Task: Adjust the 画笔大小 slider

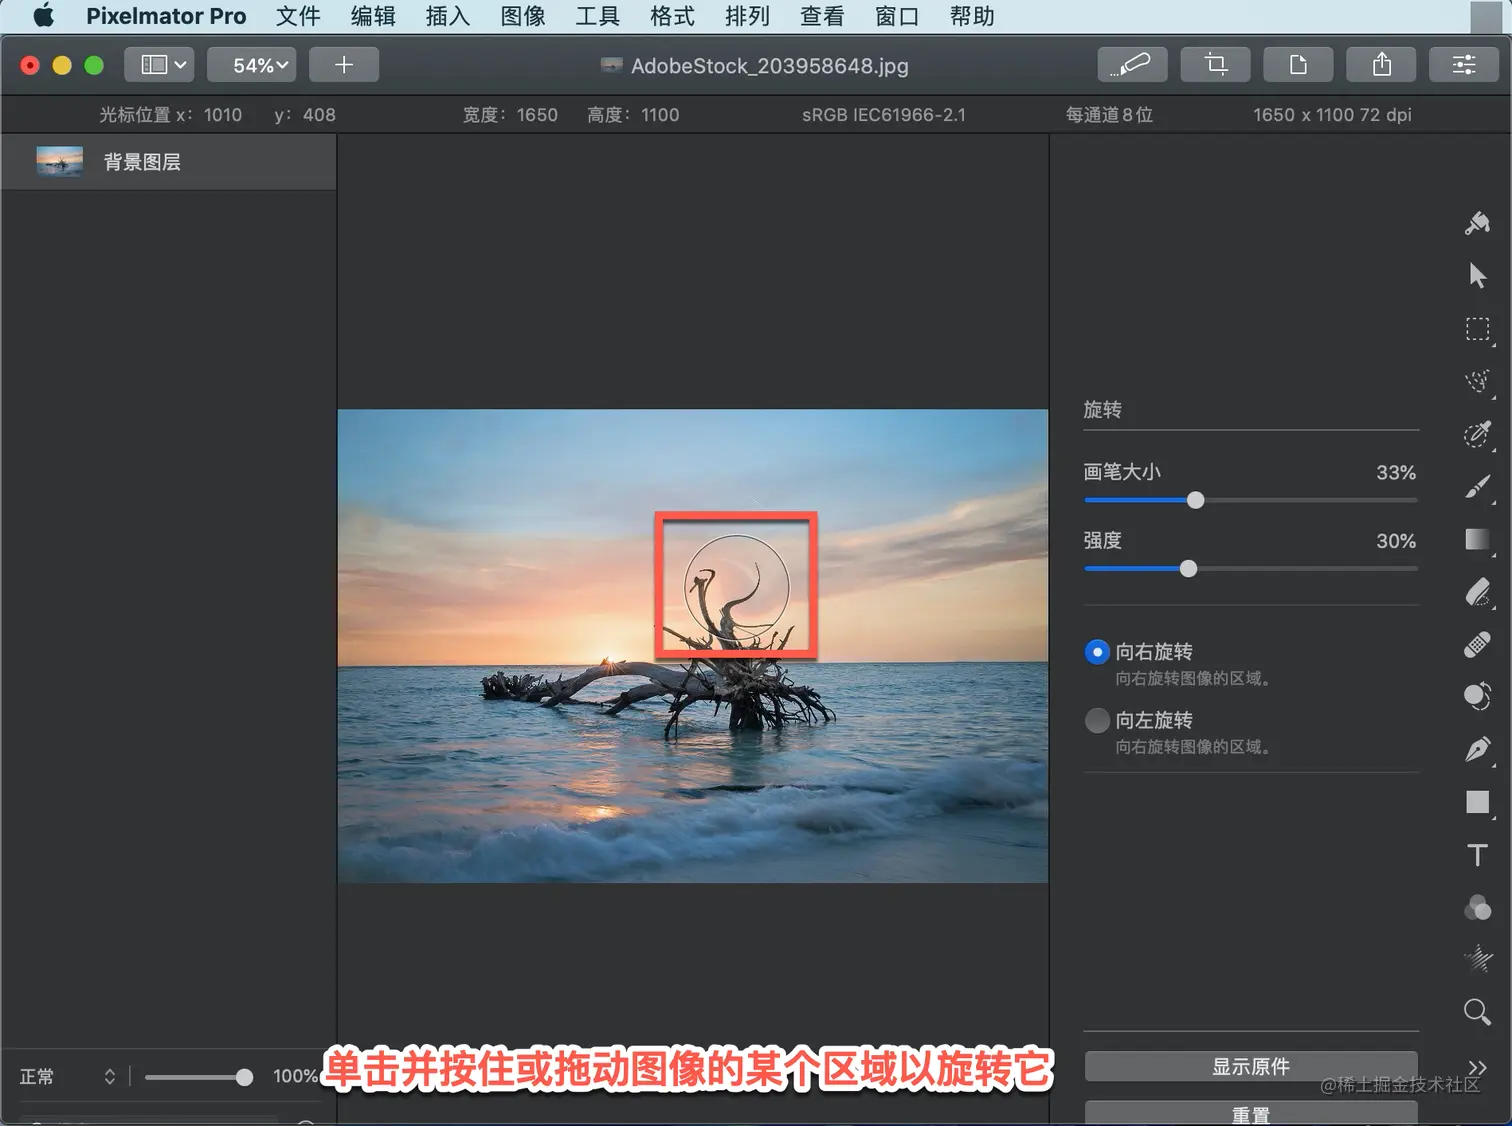Action: click(1251, 500)
